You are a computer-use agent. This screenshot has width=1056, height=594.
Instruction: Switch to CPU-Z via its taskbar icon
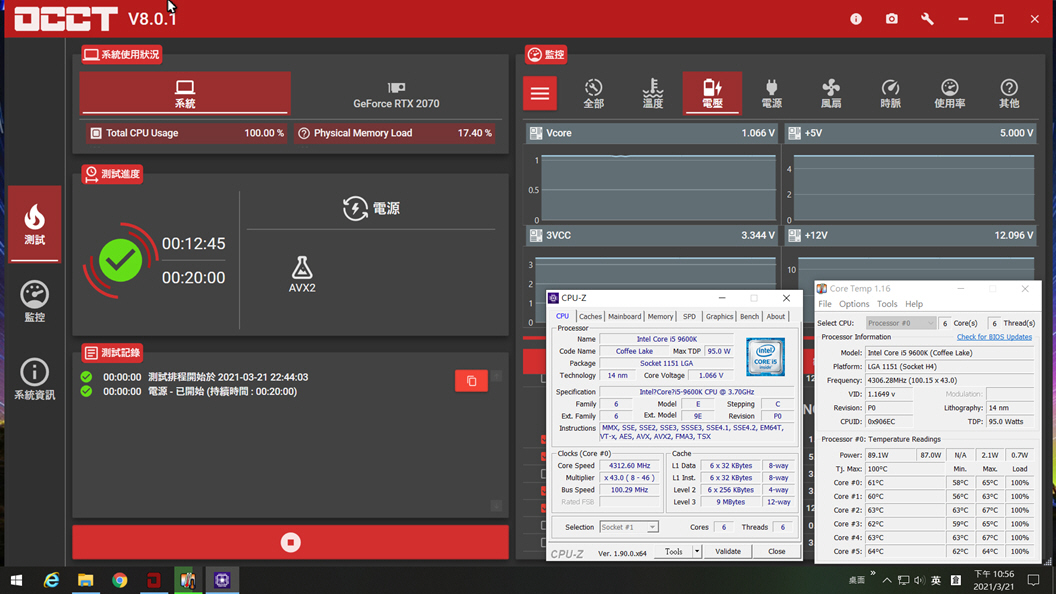pos(222,580)
